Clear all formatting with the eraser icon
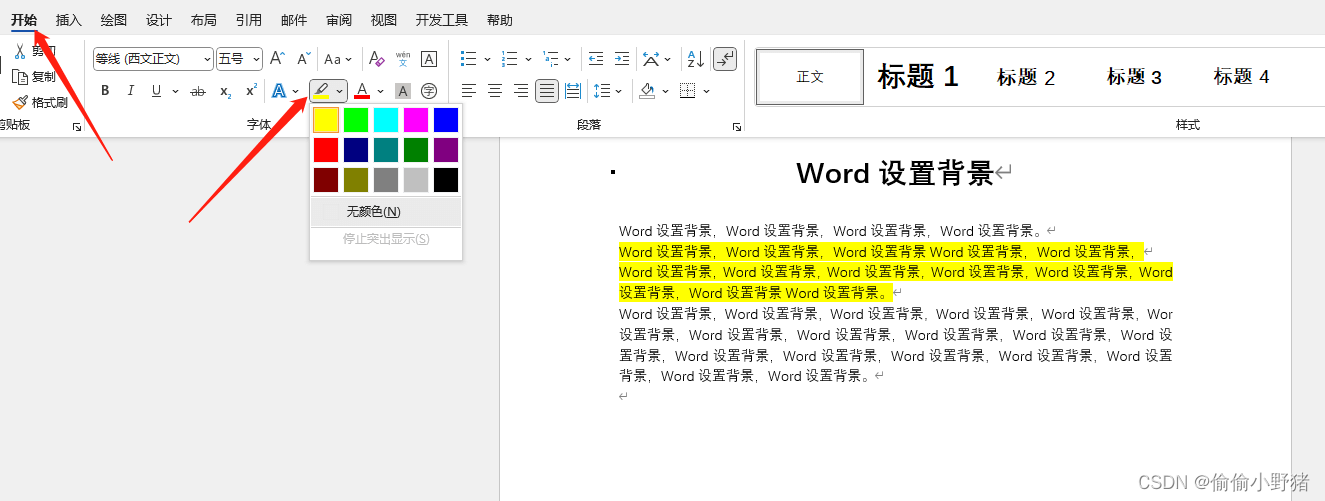This screenshot has height=501, width=1325. click(x=376, y=59)
